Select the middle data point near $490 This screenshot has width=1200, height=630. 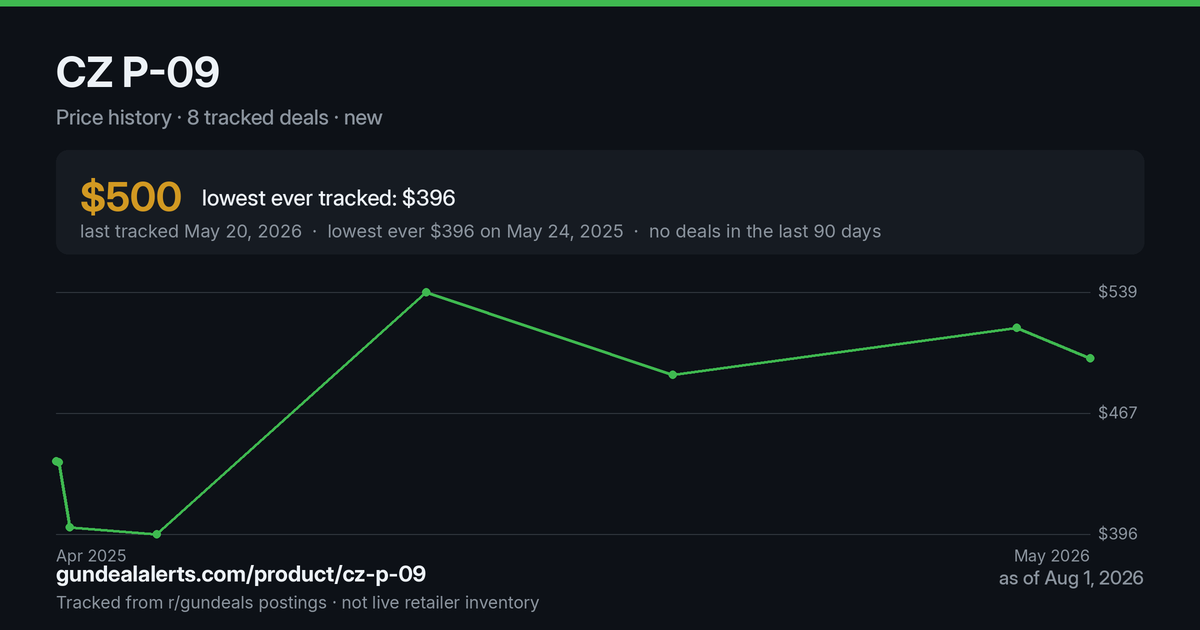coord(673,375)
